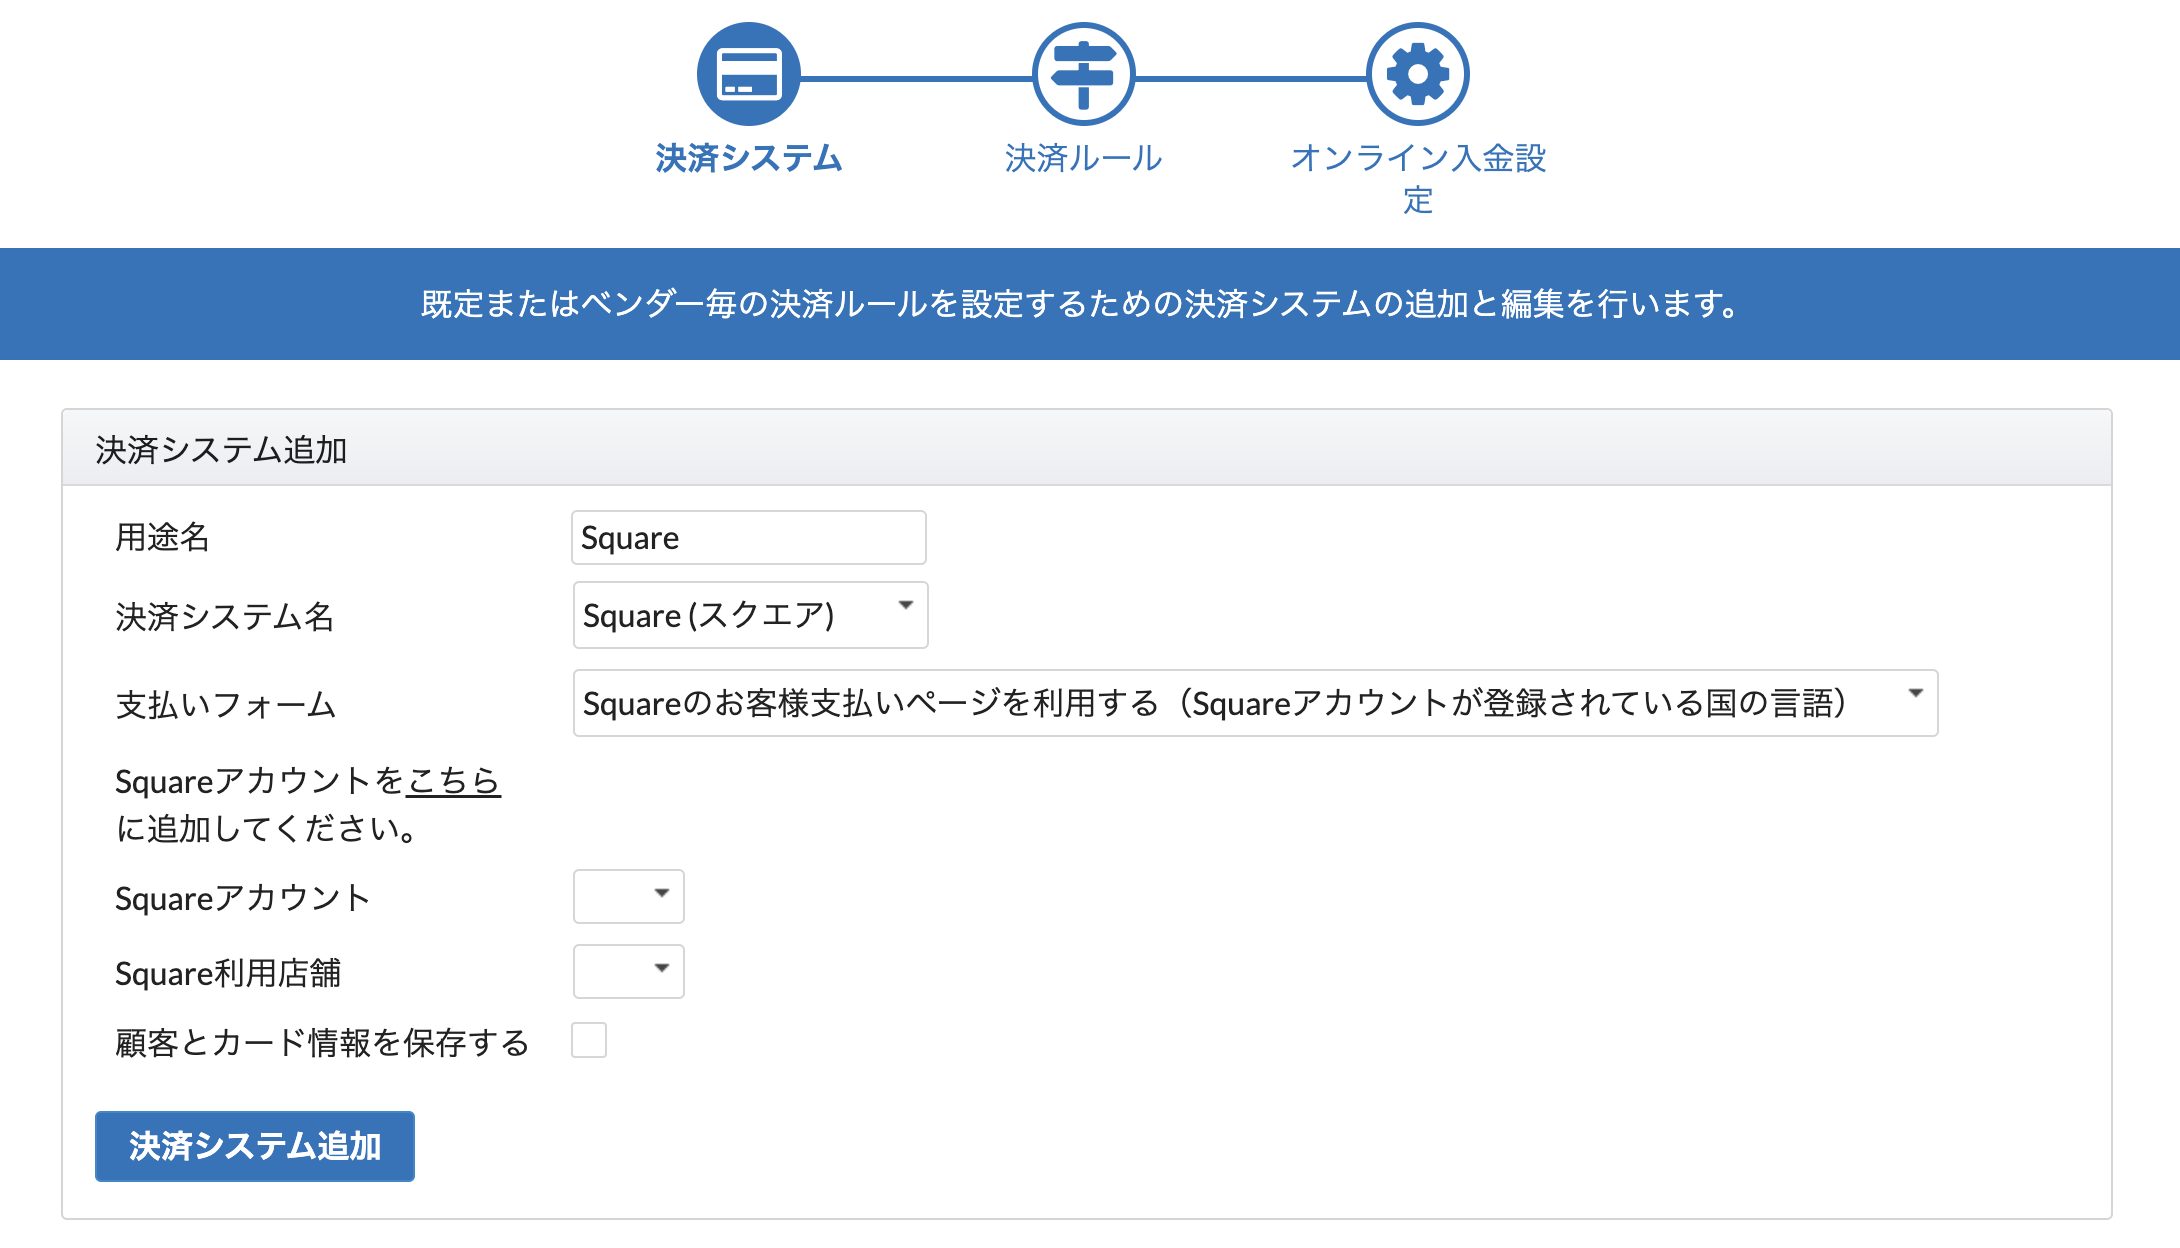Expand the 支払いフォーム dropdown
This screenshot has height=1248, width=2180.
[1255, 703]
